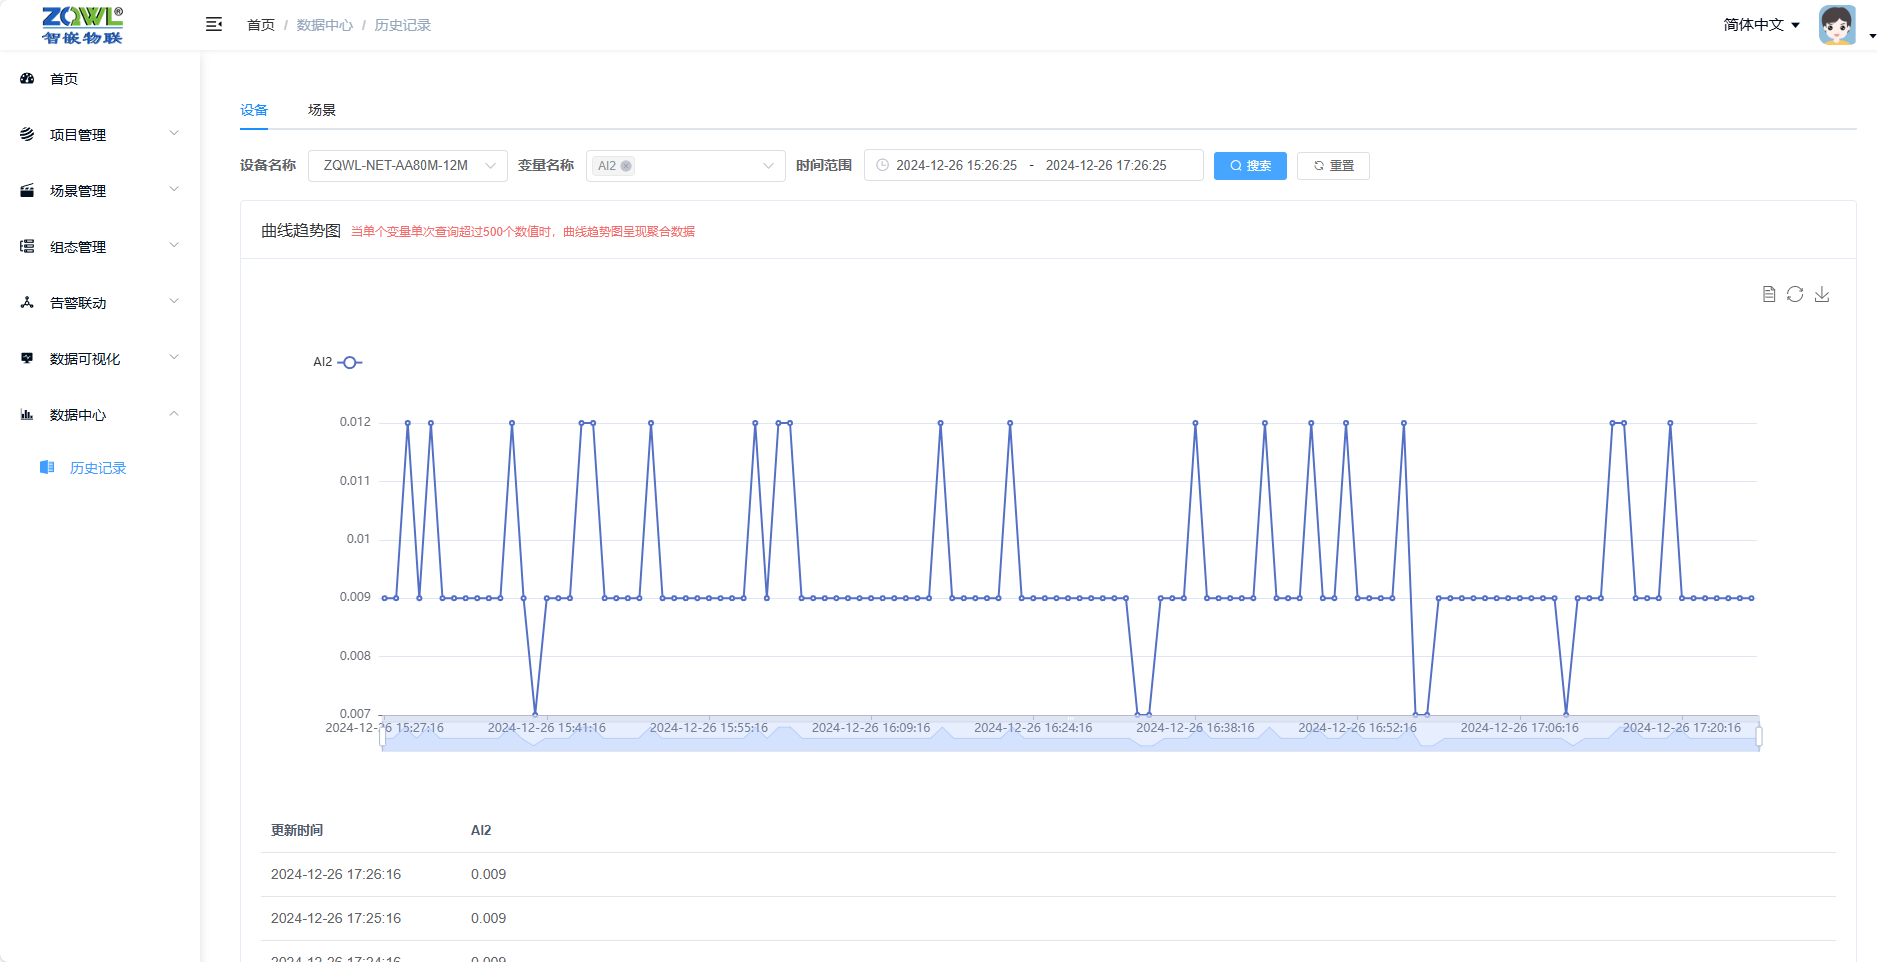Click the right handle of the chart zoom slider
The width and height of the screenshot is (1877, 962).
point(1758,736)
